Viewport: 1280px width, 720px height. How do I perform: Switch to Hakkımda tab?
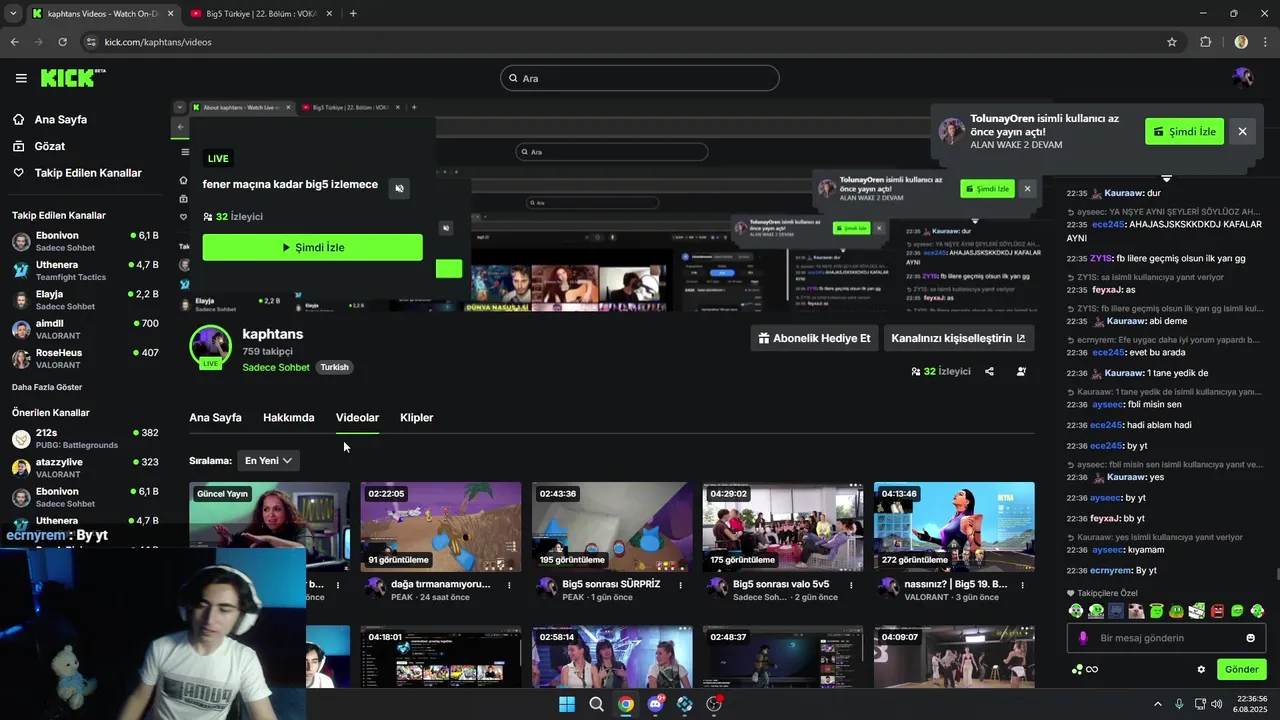[x=288, y=418]
